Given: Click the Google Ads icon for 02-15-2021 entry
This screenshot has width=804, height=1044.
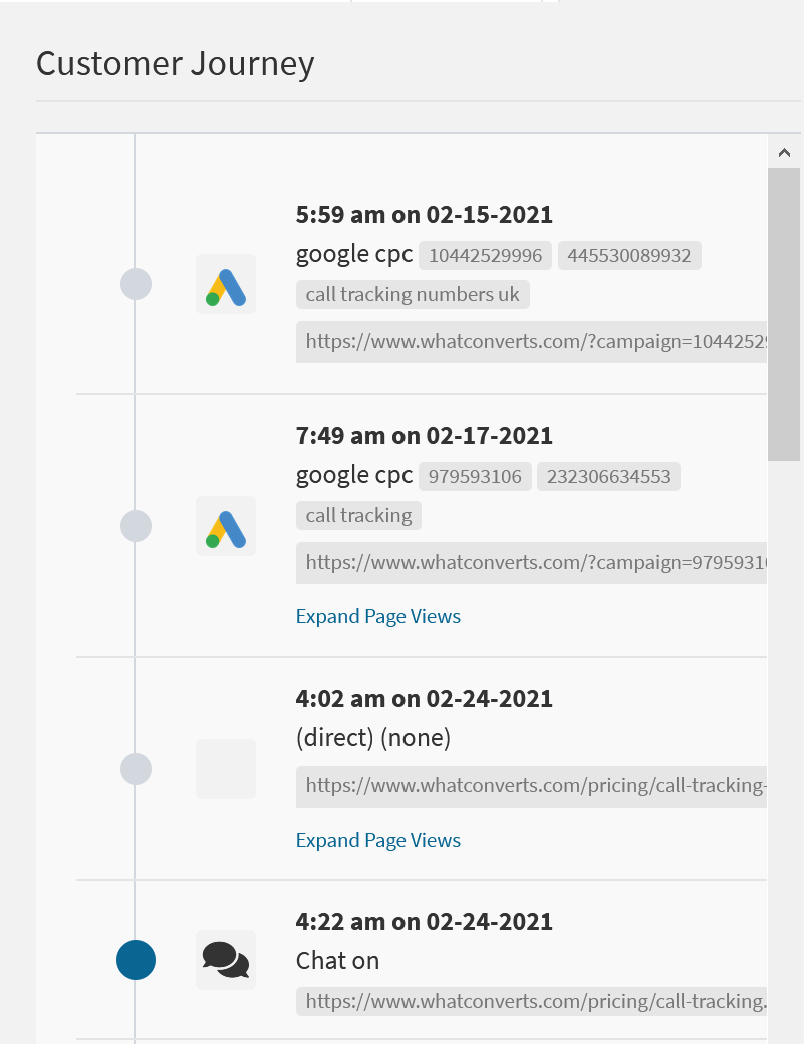Looking at the screenshot, I should [226, 284].
